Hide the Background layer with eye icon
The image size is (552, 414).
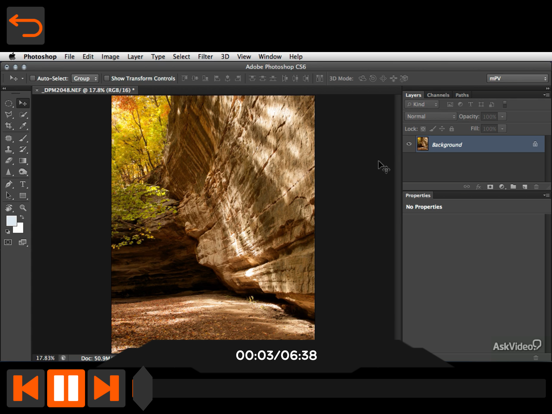tap(409, 144)
